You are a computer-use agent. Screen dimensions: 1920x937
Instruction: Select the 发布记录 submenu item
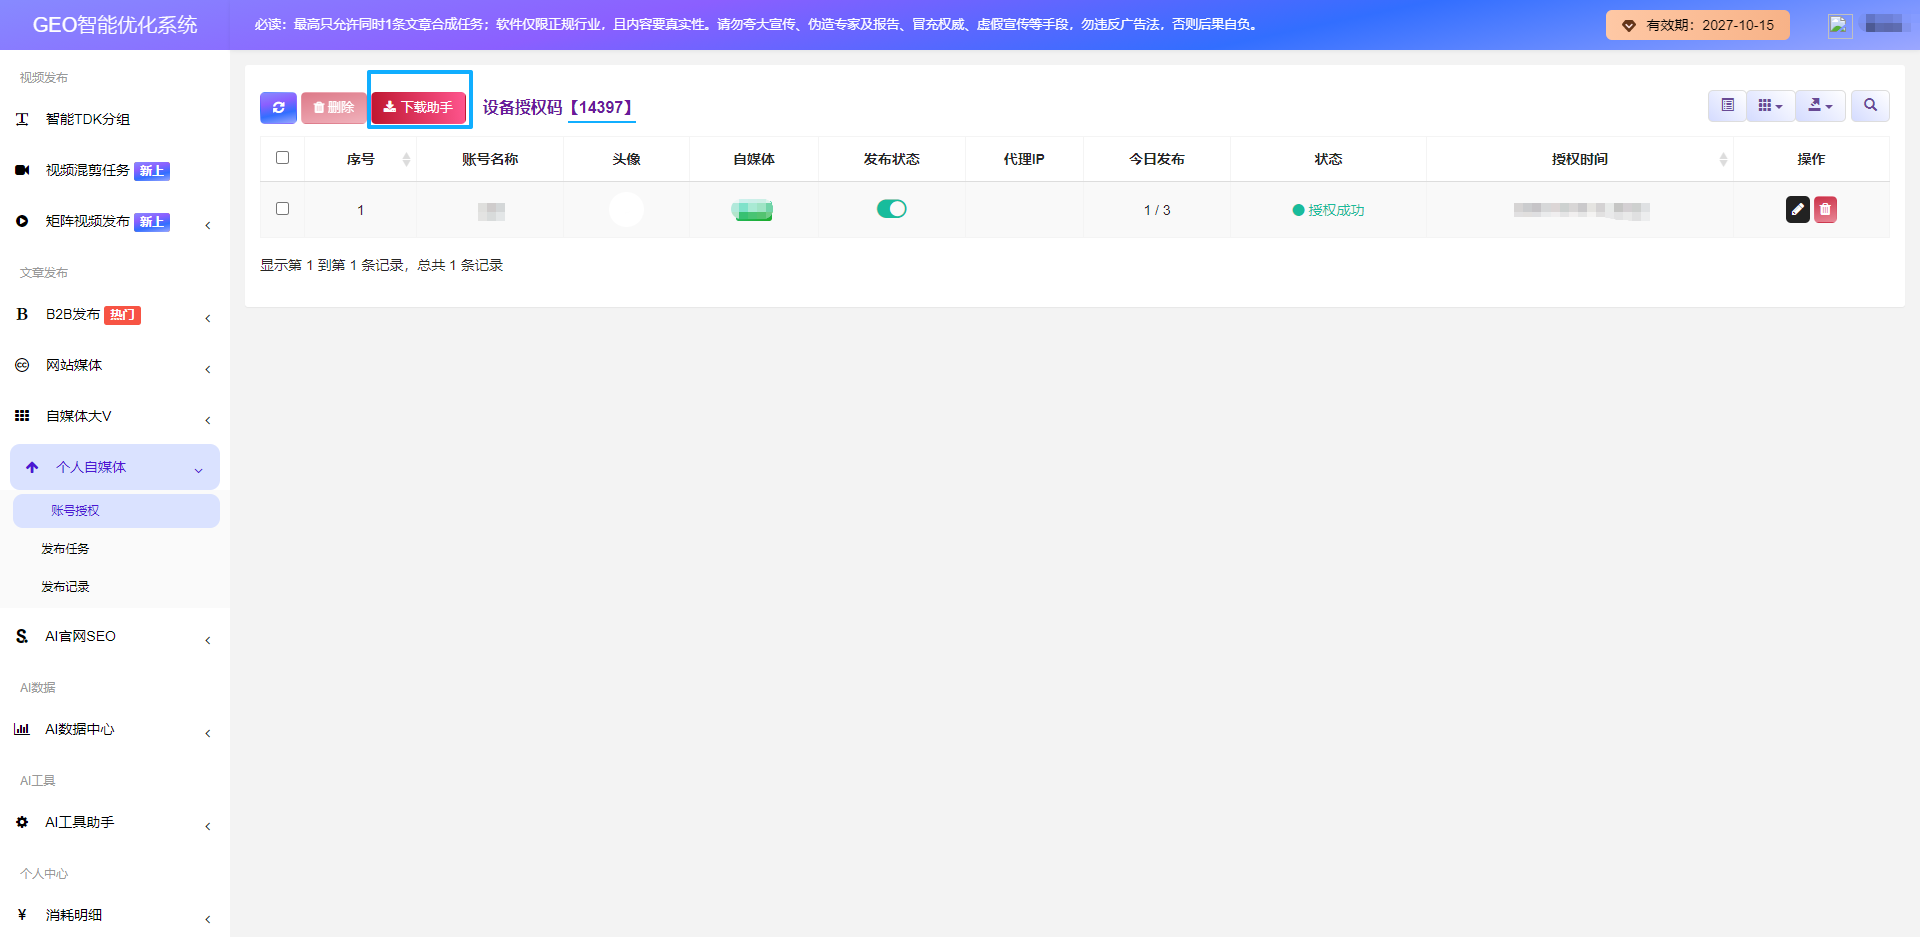[x=65, y=587]
